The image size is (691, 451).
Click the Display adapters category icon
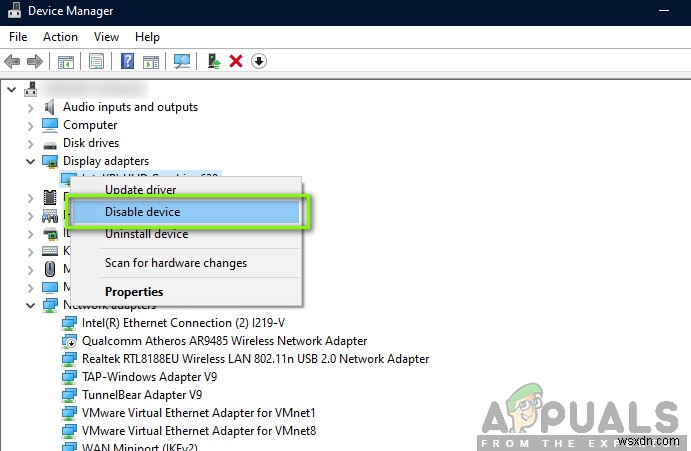[x=50, y=161]
